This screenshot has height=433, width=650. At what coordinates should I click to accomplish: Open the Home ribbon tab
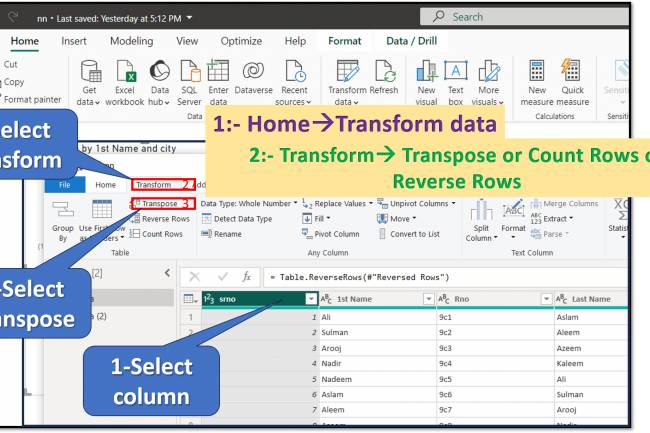[24, 41]
